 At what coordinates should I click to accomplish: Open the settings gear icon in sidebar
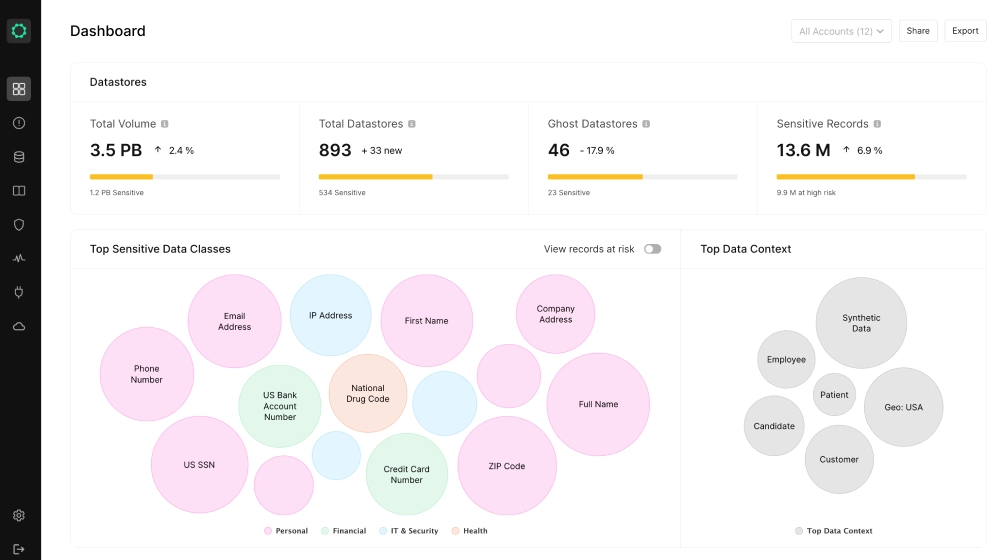(19, 516)
